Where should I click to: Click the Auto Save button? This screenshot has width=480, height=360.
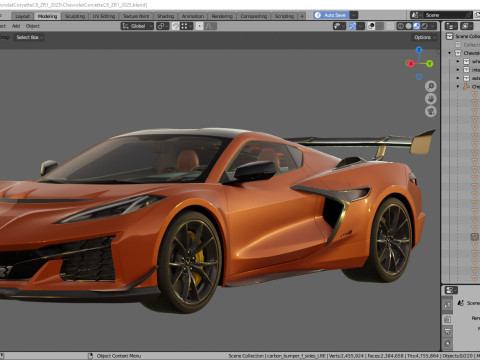point(331,15)
